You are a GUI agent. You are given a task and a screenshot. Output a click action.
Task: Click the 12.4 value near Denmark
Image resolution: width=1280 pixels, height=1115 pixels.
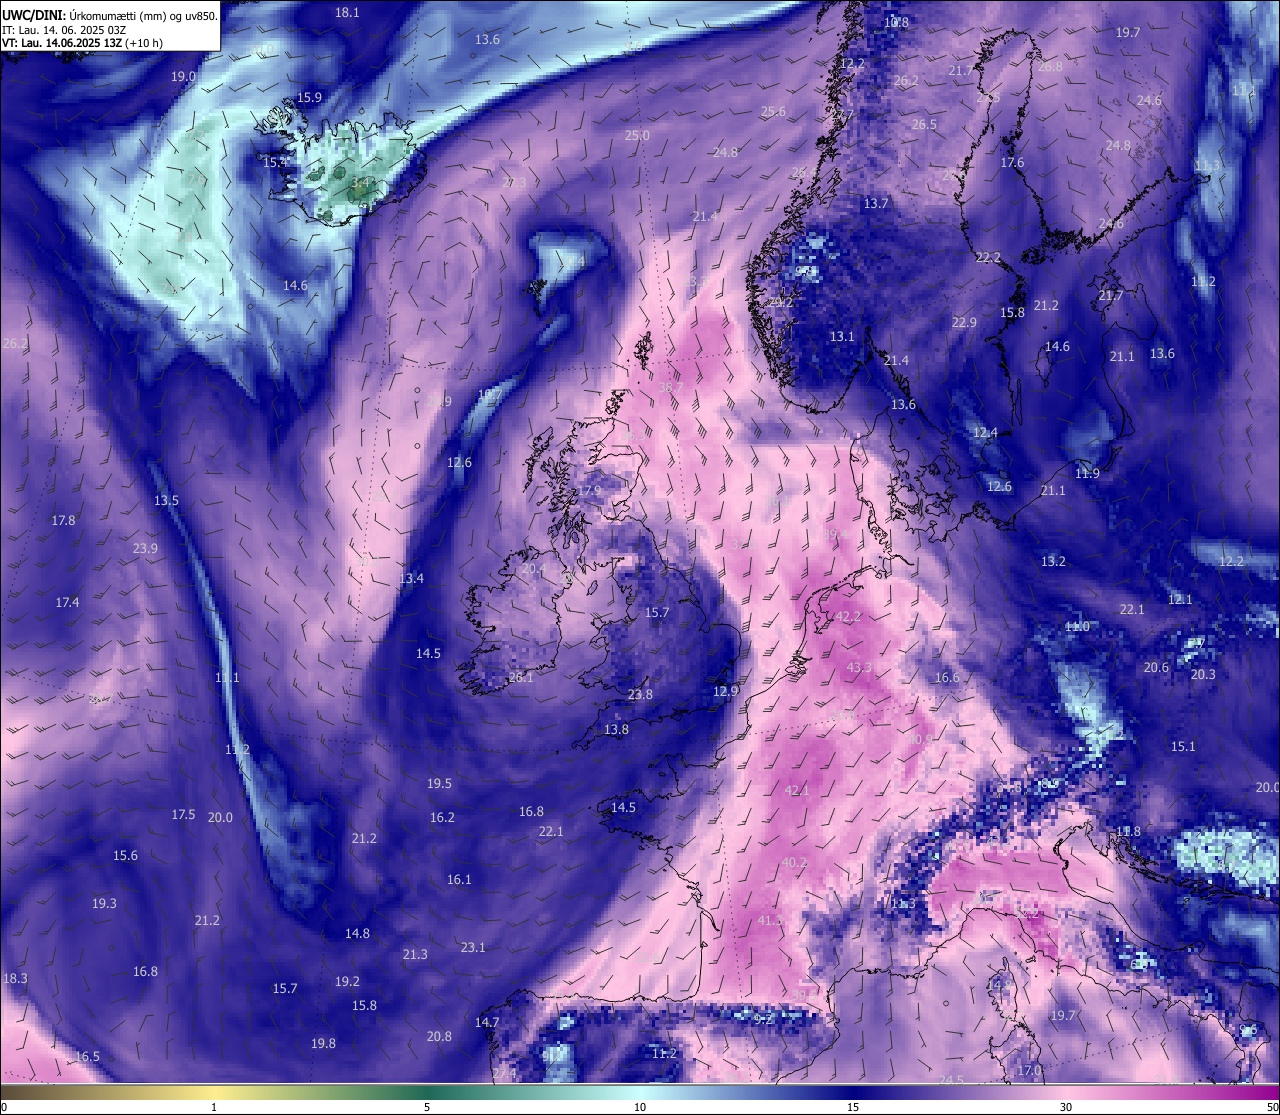click(x=985, y=433)
